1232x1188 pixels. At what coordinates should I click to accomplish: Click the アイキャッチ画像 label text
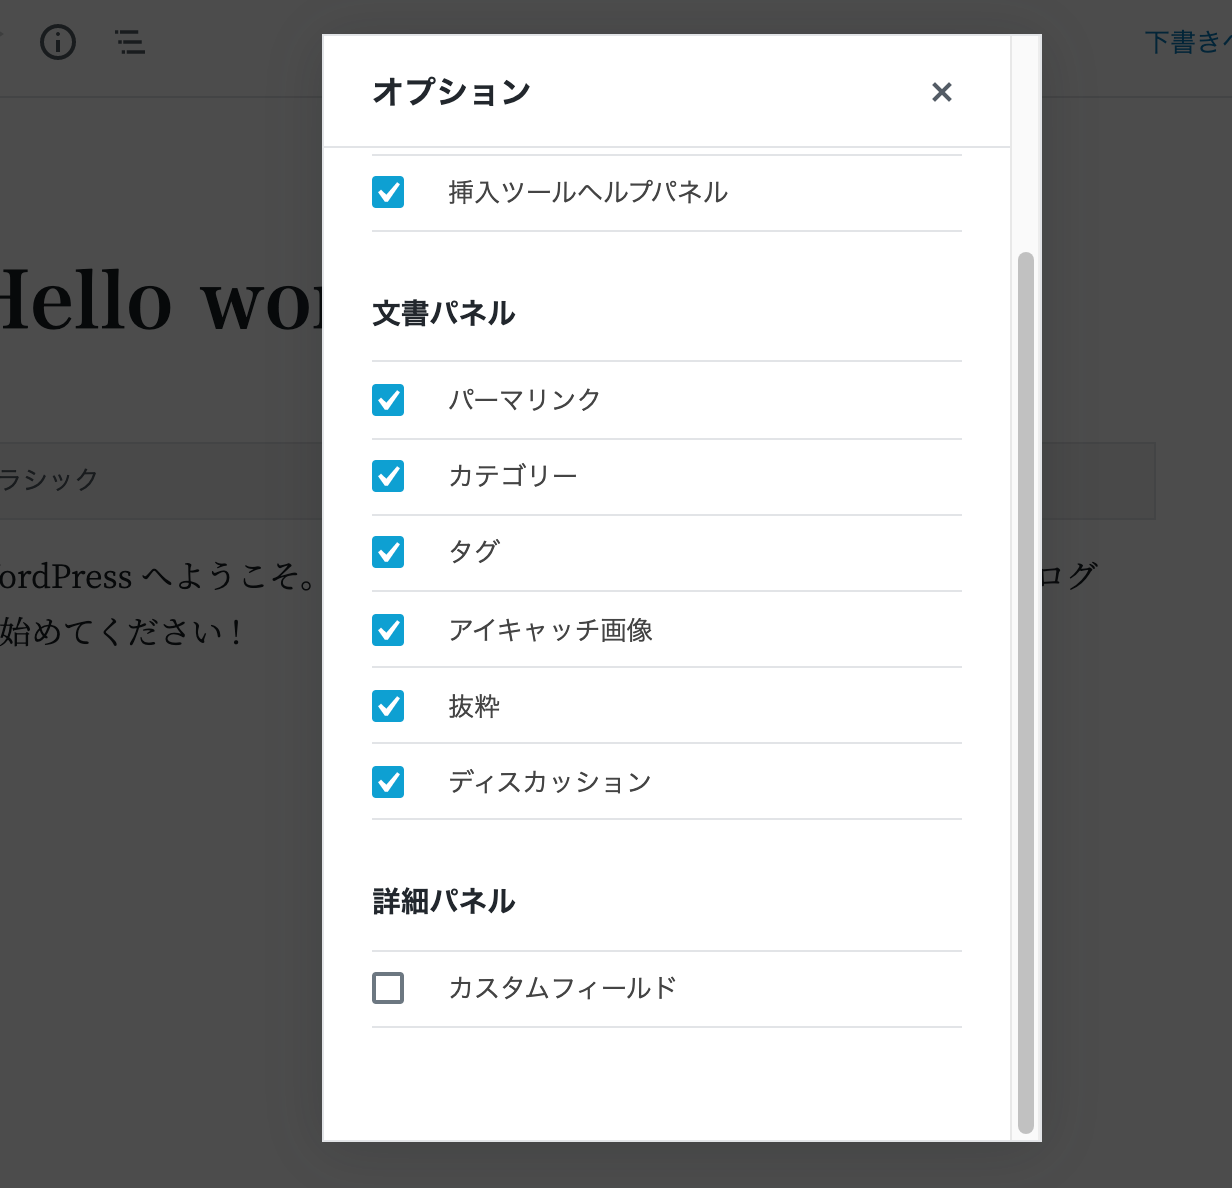point(551,630)
